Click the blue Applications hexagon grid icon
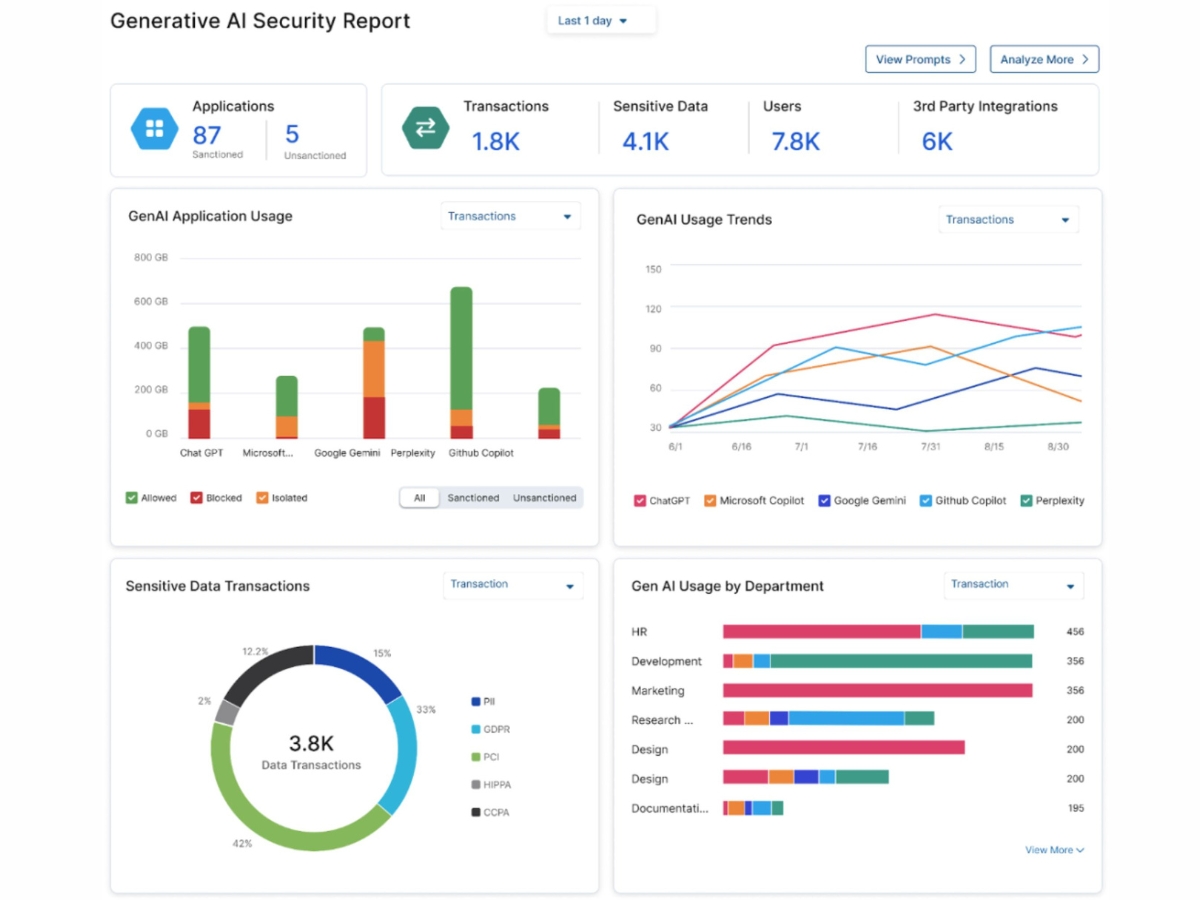This screenshot has width=1200, height=900. tap(154, 129)
